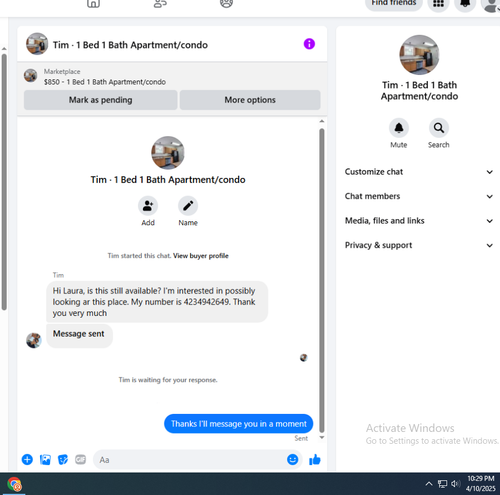The image size is (500, 495).
Task: Click the chat header title text
Action: click(130, 45)
